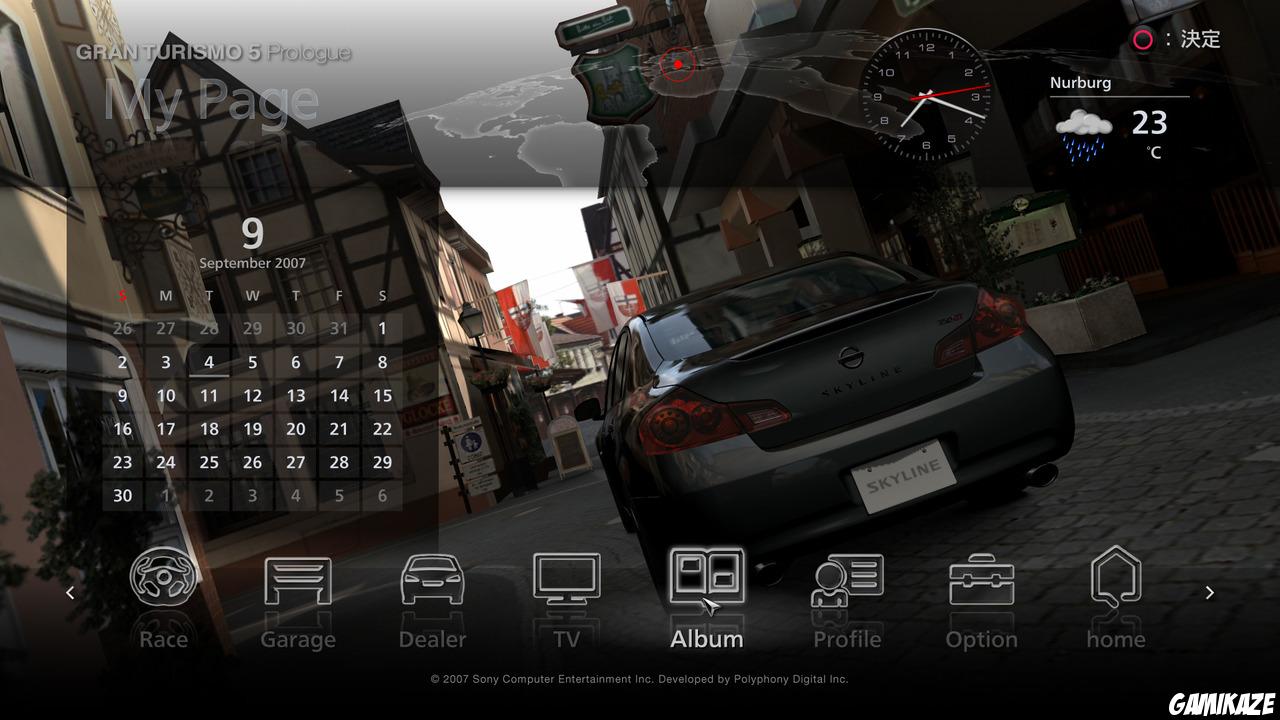The width and height of the screenshot is (1280, 720).
Task: Click the red location marker on world map
Action: tap(678, 65)
